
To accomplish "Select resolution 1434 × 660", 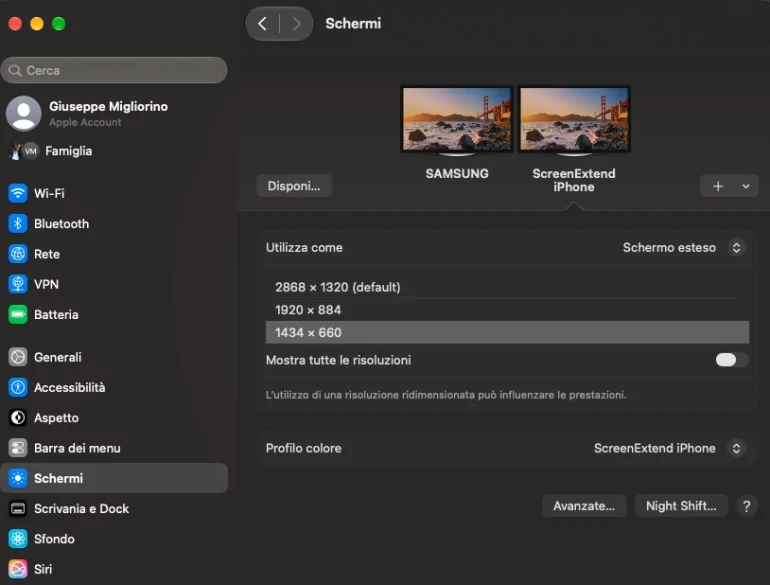I will tap(507, 333).
